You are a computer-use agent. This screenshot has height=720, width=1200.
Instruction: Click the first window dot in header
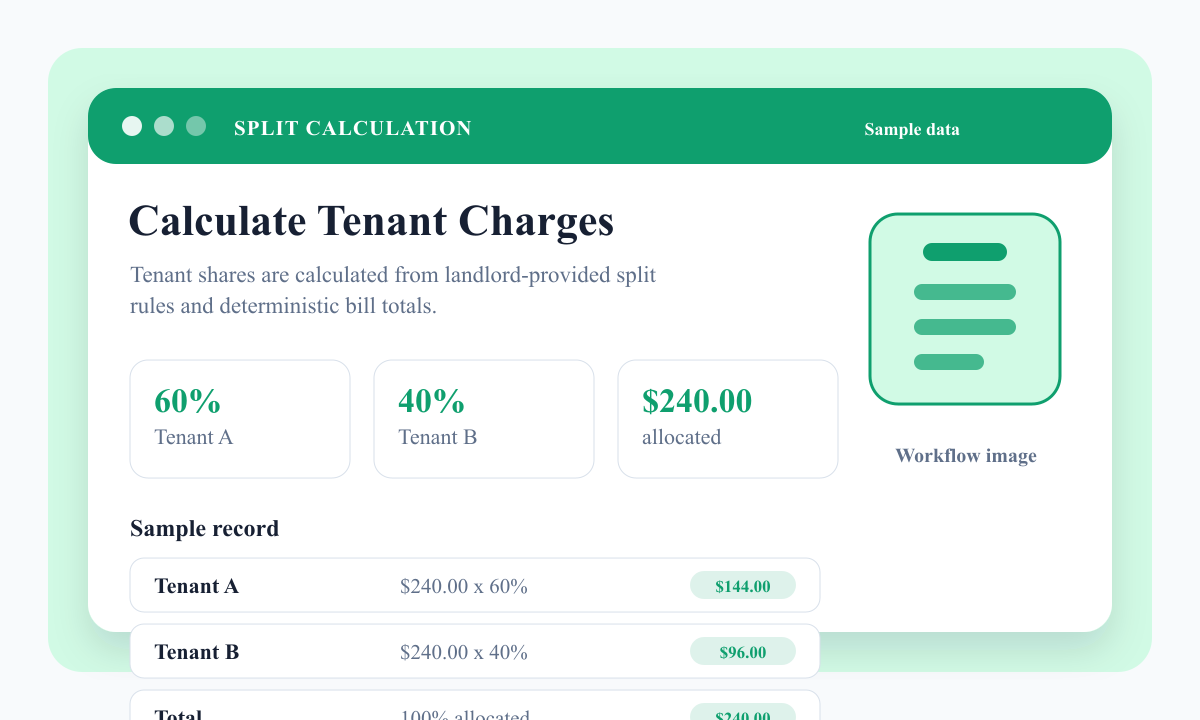click(132, 126)
